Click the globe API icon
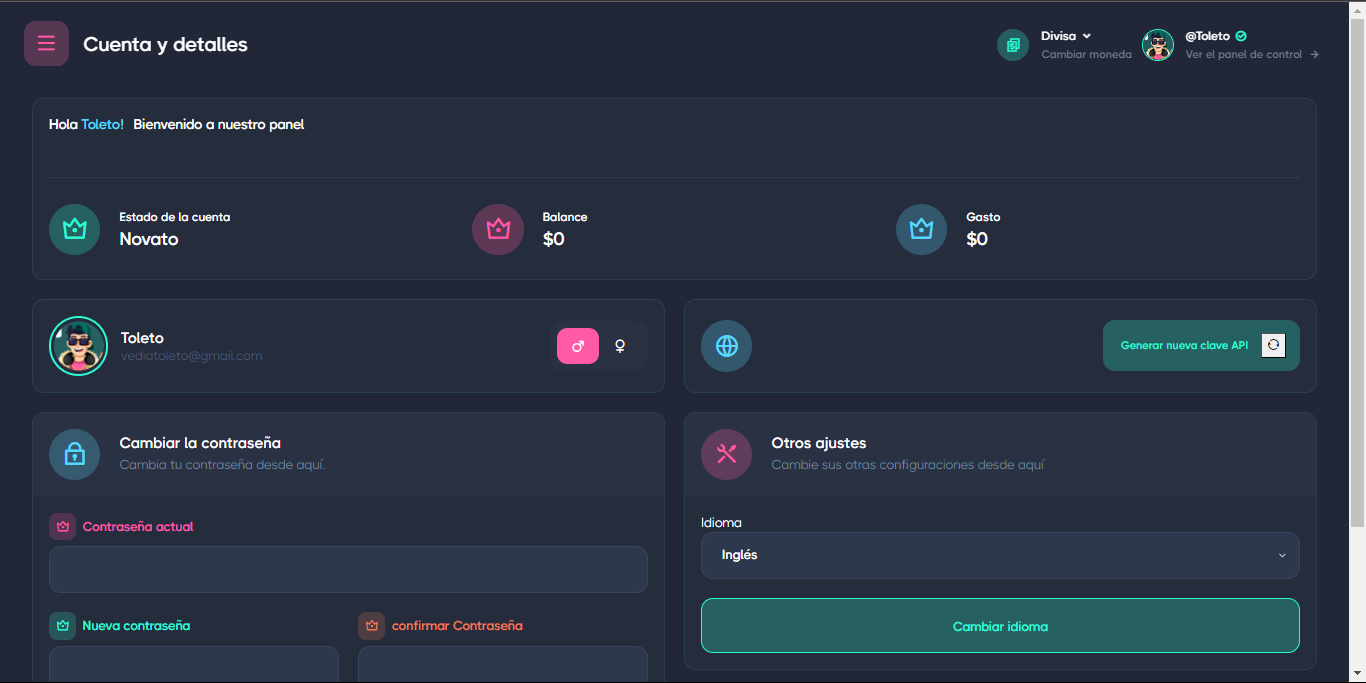 click(727, 346)
